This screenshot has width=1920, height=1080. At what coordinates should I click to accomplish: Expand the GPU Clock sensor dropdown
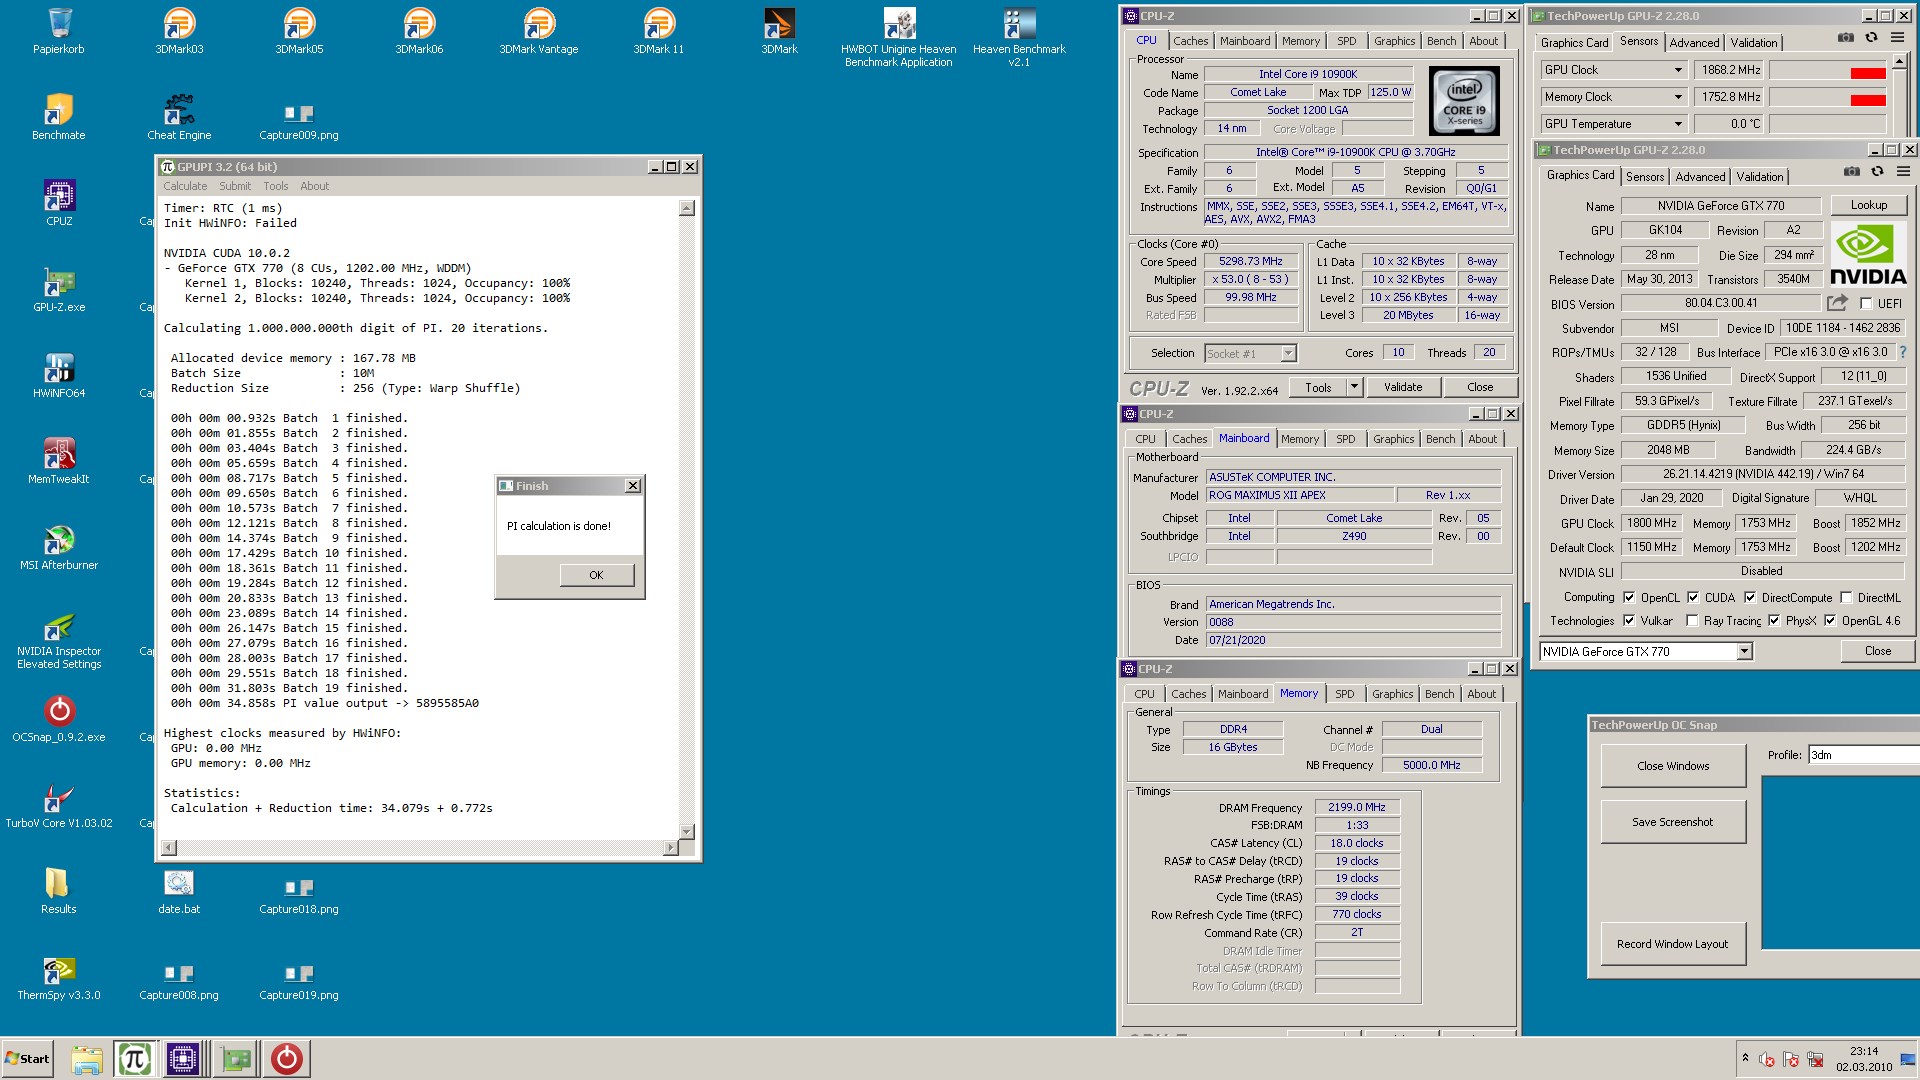[1678, 70]
